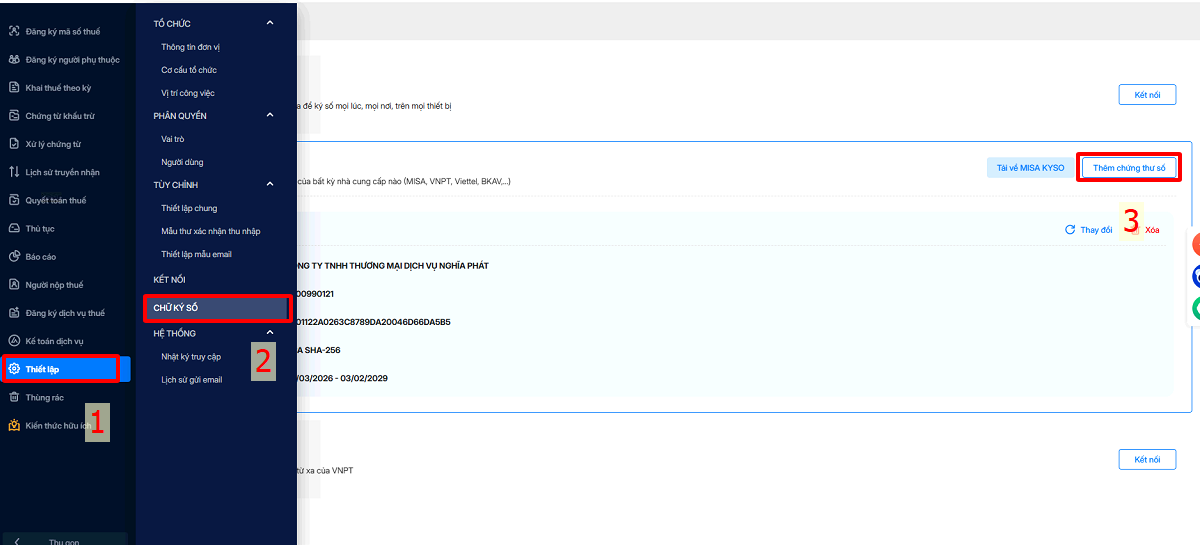The height and width of the screenshot is (545, 1200).
Task: Collapse the PHÂN QUYỀN section chevron
Action: [x=269, y=116]
